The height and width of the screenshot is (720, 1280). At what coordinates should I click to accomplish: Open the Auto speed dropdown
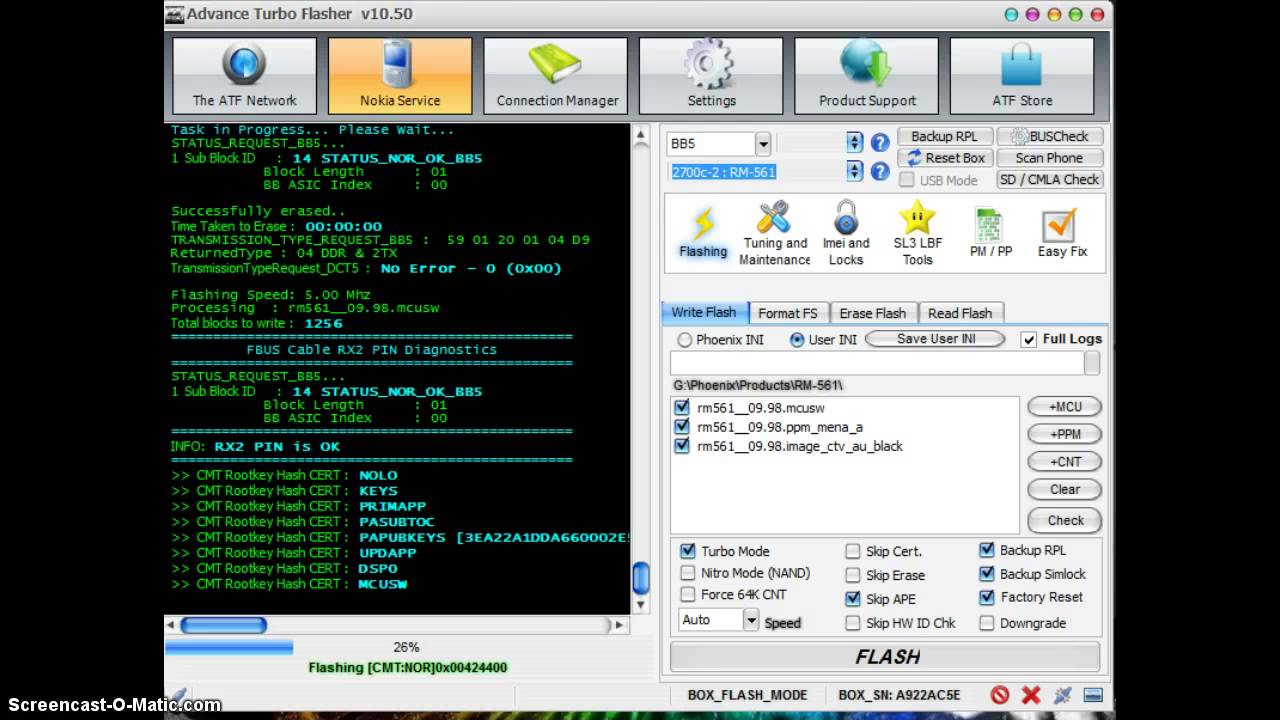tap(751, 620)
